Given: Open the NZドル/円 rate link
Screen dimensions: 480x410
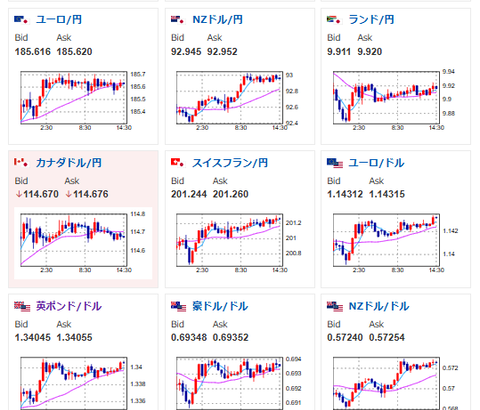Looking at the screenshot, I should pyautogui.click(x=217, y=20).
